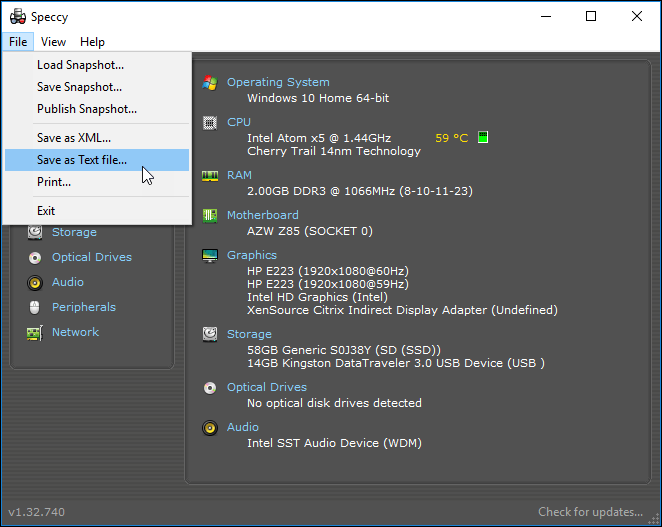Open Optical Drives section in sidebar
The image size is (662, 527).
tap(92, 257)
